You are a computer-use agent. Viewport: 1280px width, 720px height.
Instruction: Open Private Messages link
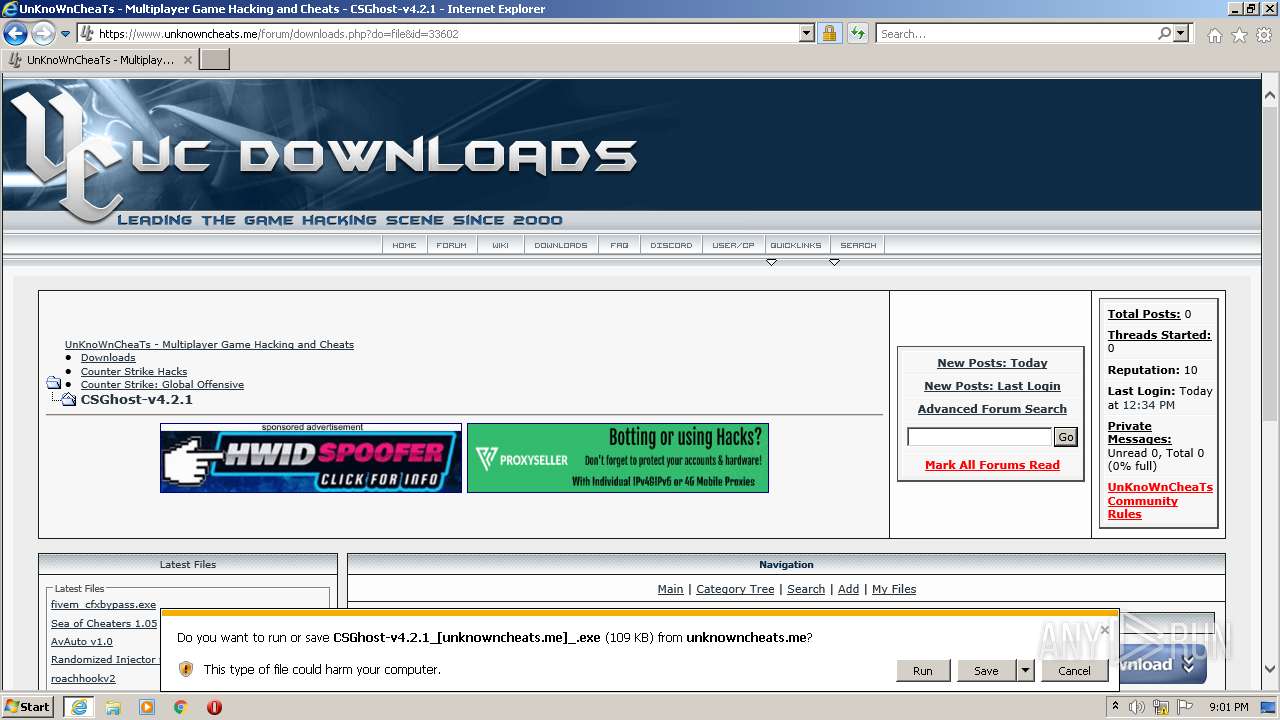point(1139,432)
